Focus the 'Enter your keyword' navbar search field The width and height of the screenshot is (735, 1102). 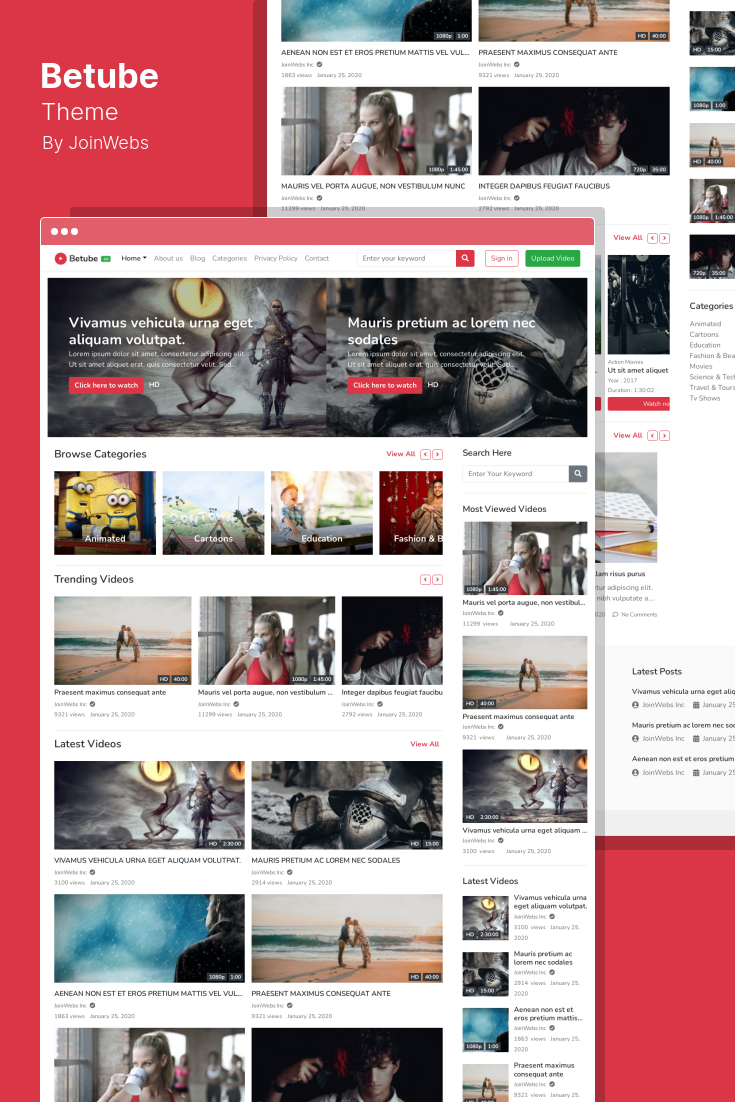pyautogui.click(x=407, y=259)
